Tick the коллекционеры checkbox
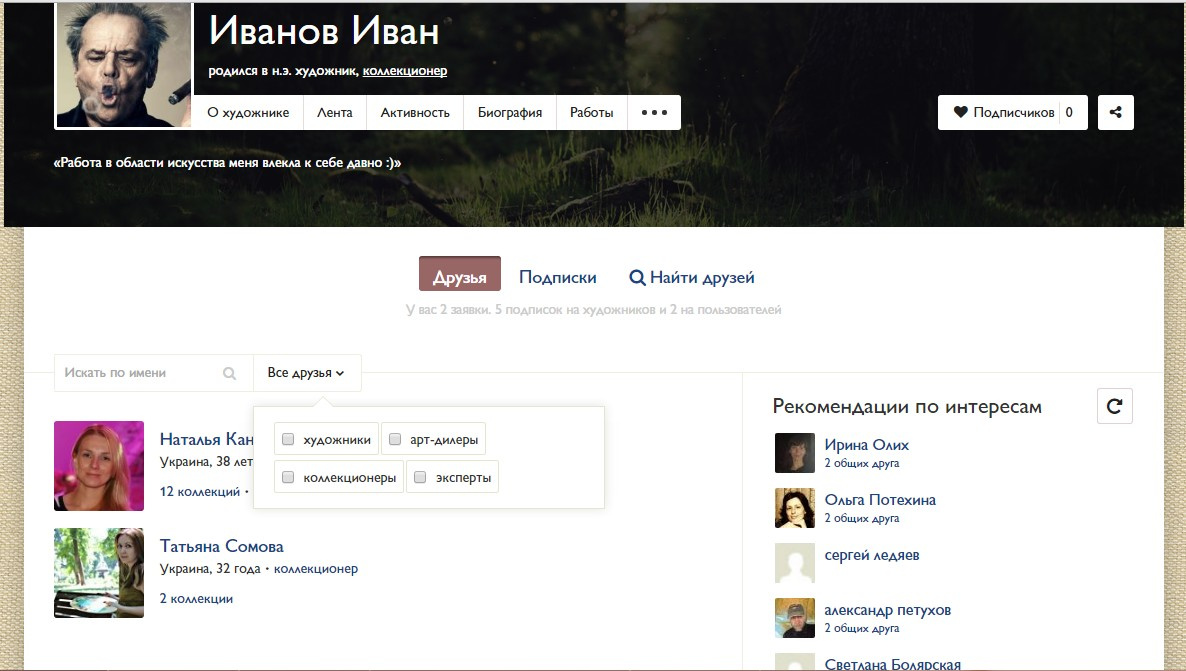Screen dimensions: 1186x671 [x=288, y=478]
